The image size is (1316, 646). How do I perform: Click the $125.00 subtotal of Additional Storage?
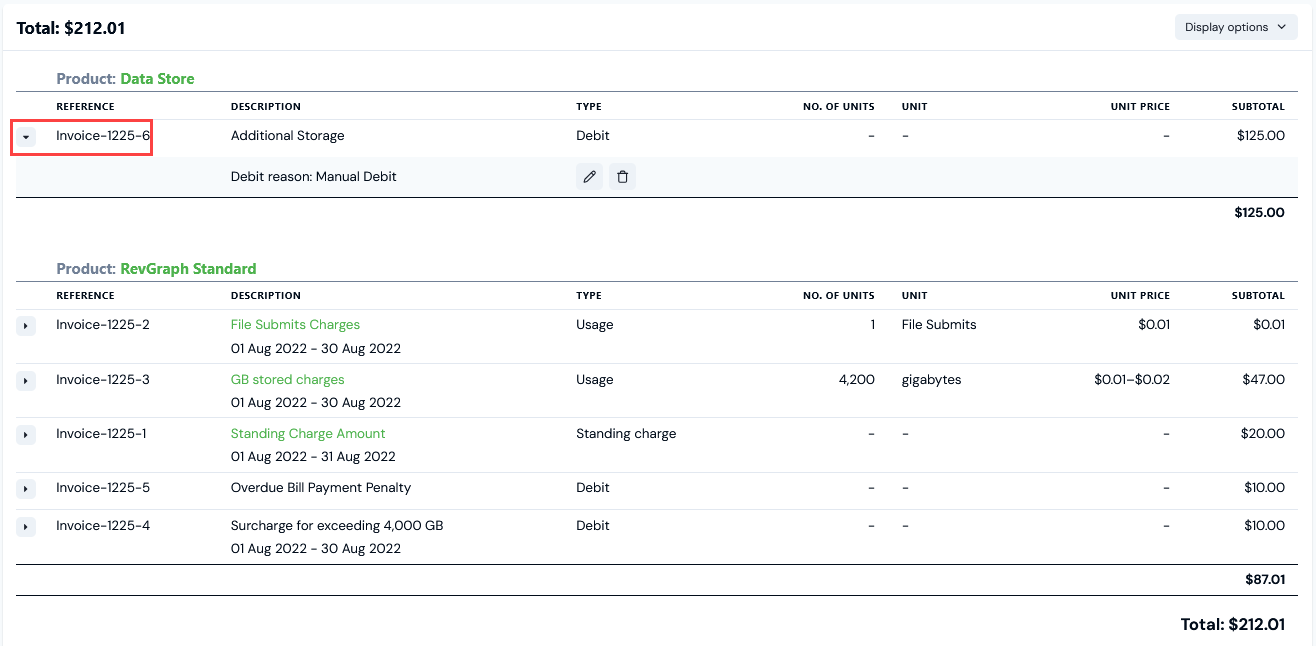point(1260,136)
